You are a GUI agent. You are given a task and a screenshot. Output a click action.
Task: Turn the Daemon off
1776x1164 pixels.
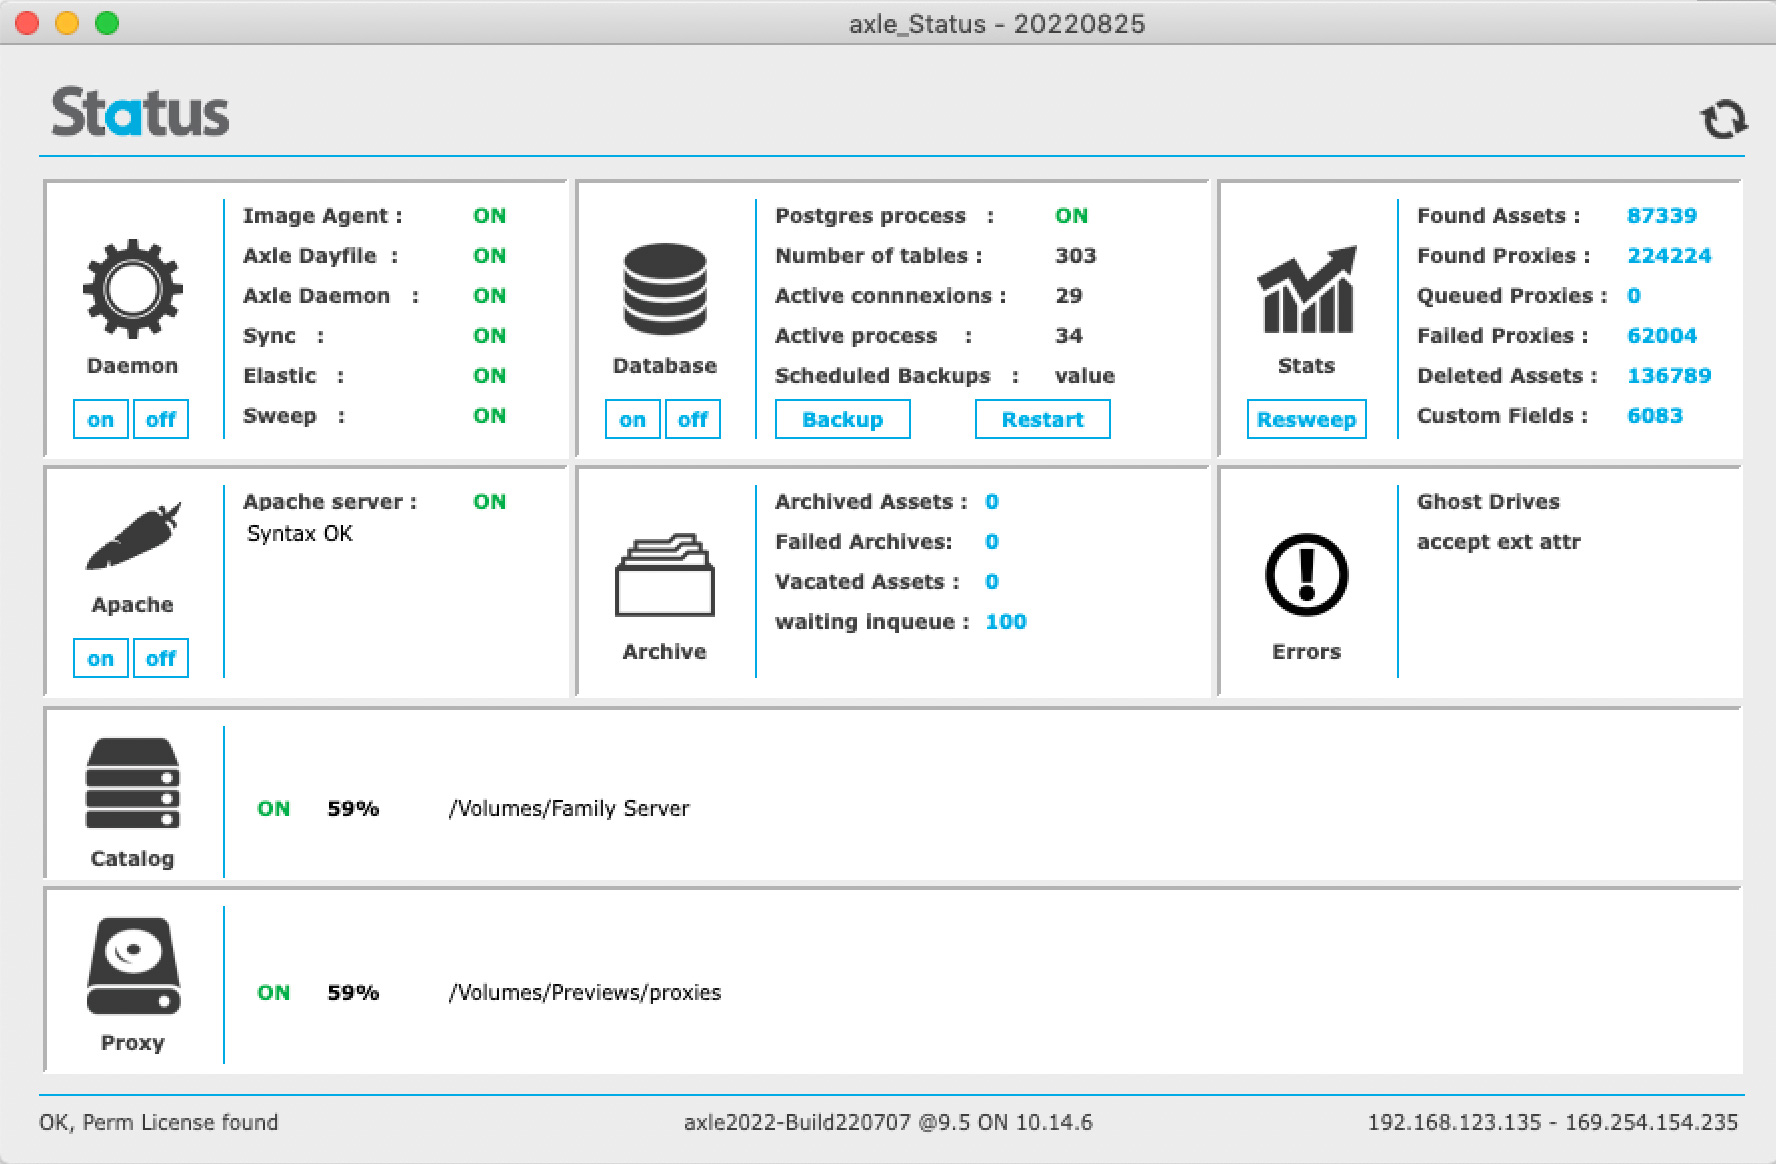coord(161,419)
